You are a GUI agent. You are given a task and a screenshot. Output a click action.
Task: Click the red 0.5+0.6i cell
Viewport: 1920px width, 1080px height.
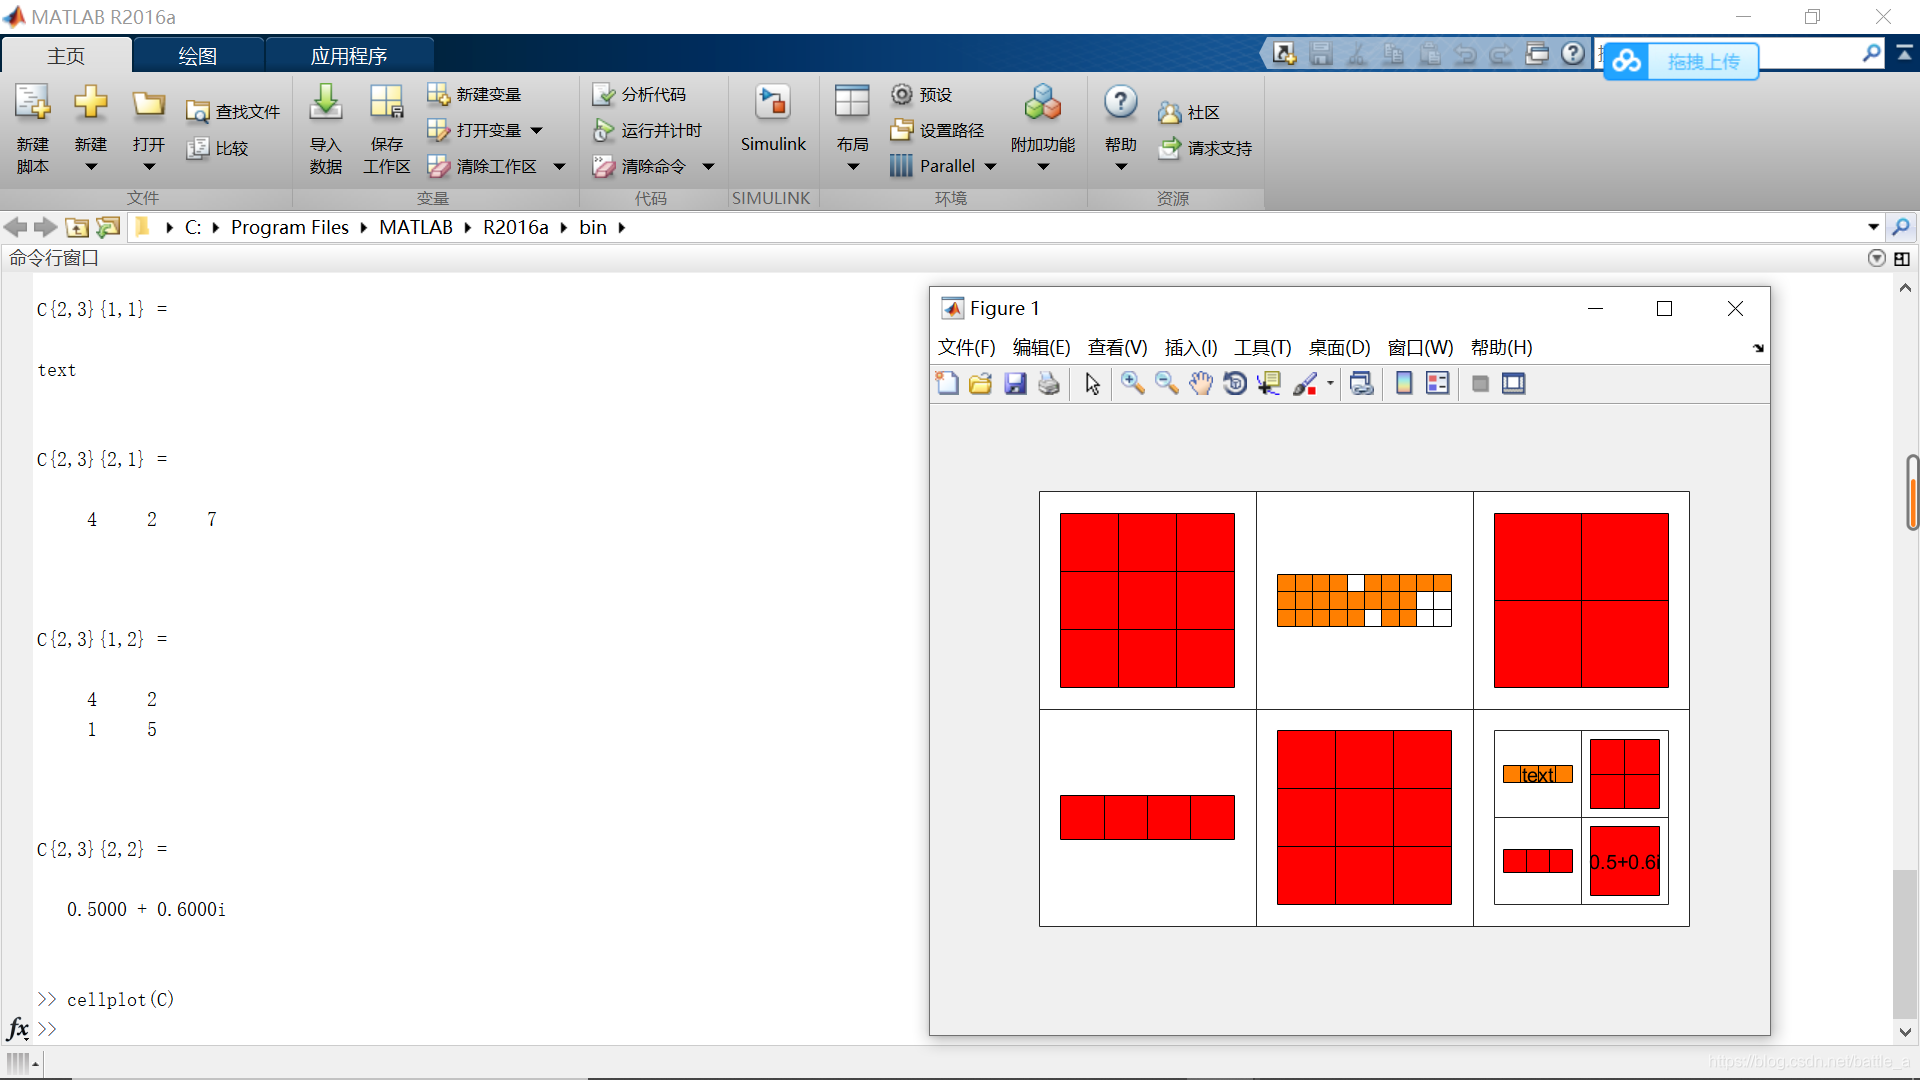(x=1624, y=861)
